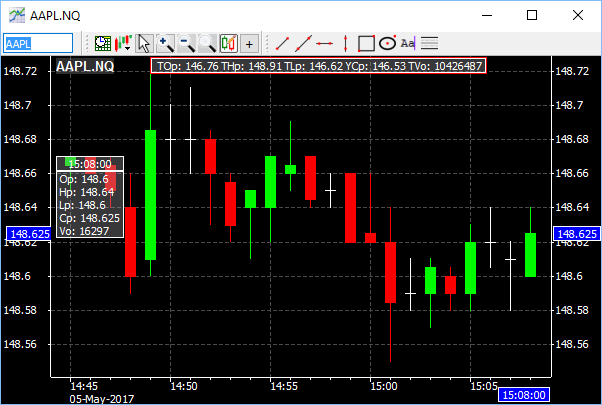This screenshot has height=405, width=602.
Task: Open the candlestick chart type dropdown
Action: pos(124,43)
